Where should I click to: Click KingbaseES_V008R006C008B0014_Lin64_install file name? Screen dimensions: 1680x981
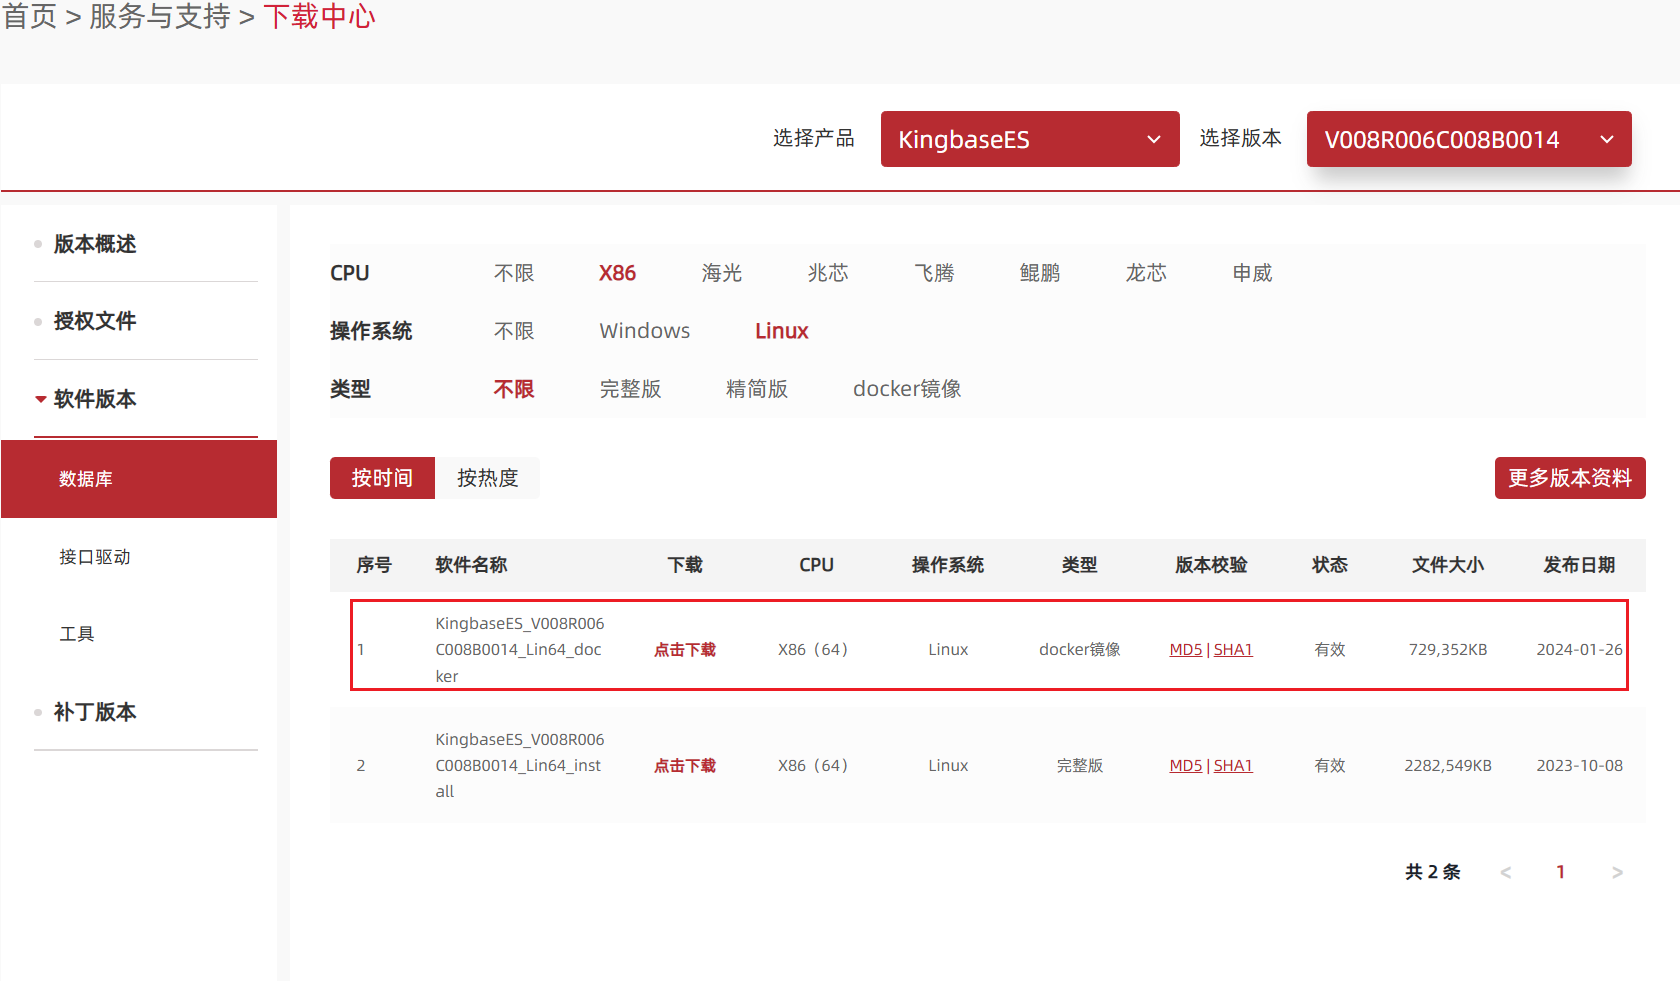coord(520,766)
